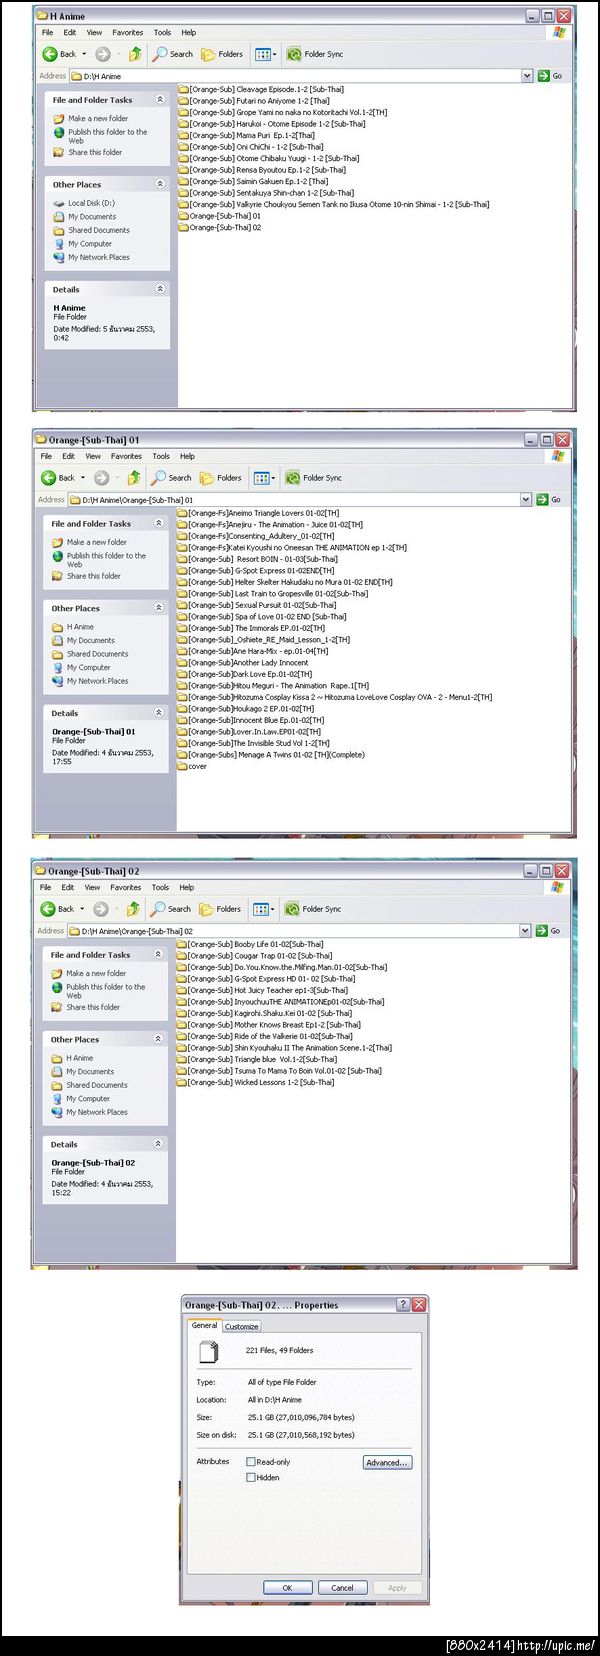
Task: Open Views dropdown in H Anime window
Action: (x=264, y=54)
